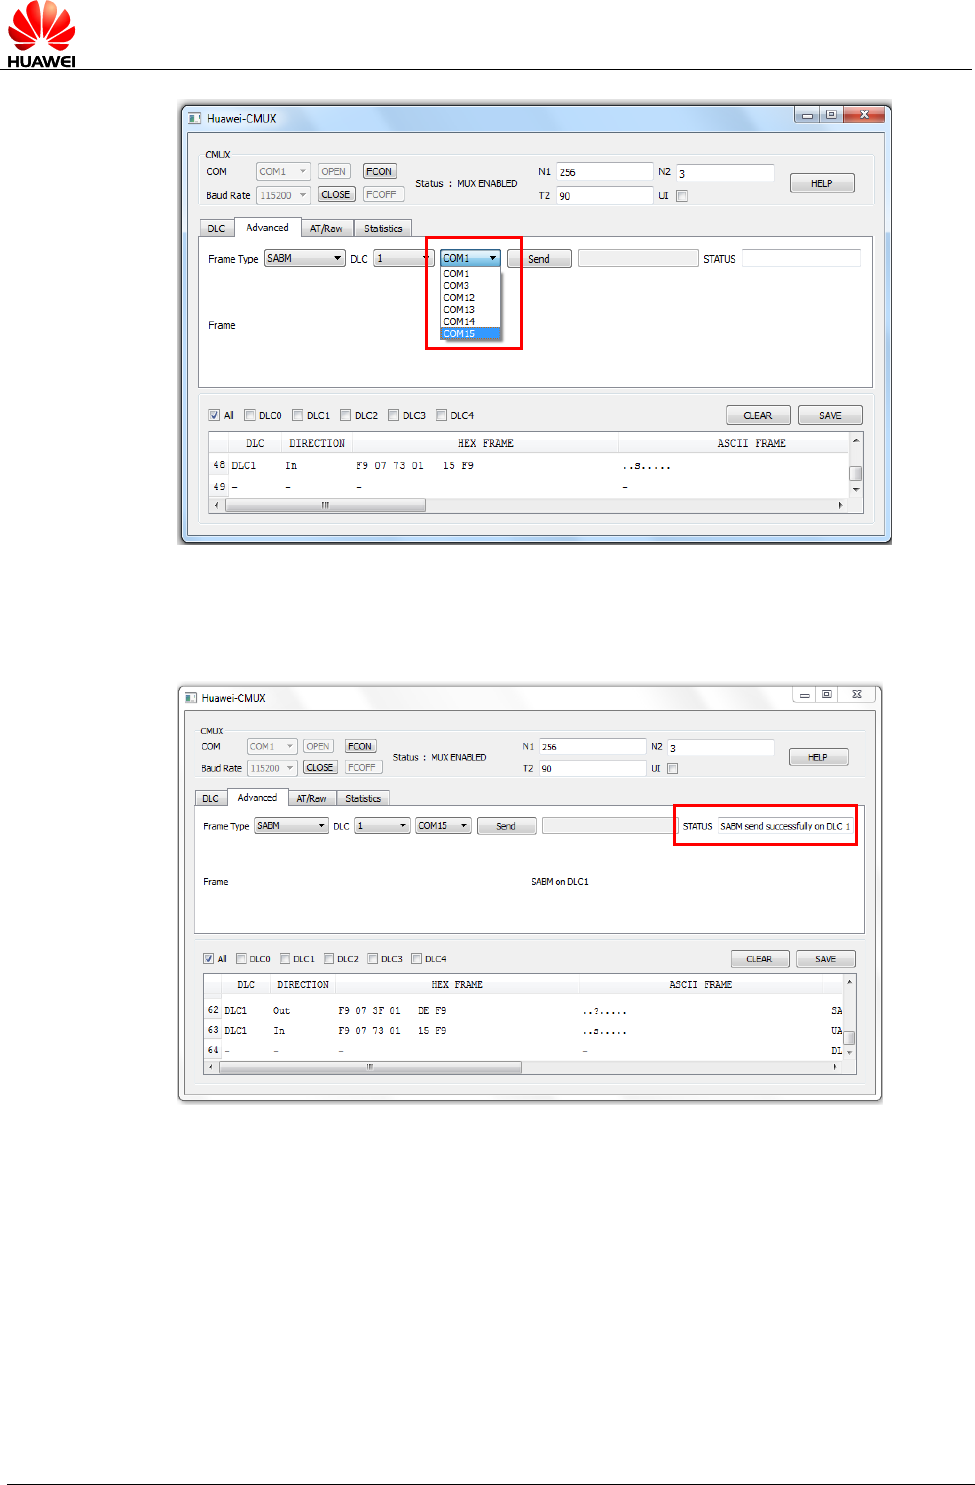Click the Huawei-CMUX title icon in upper window

click(x=195, y=118)
